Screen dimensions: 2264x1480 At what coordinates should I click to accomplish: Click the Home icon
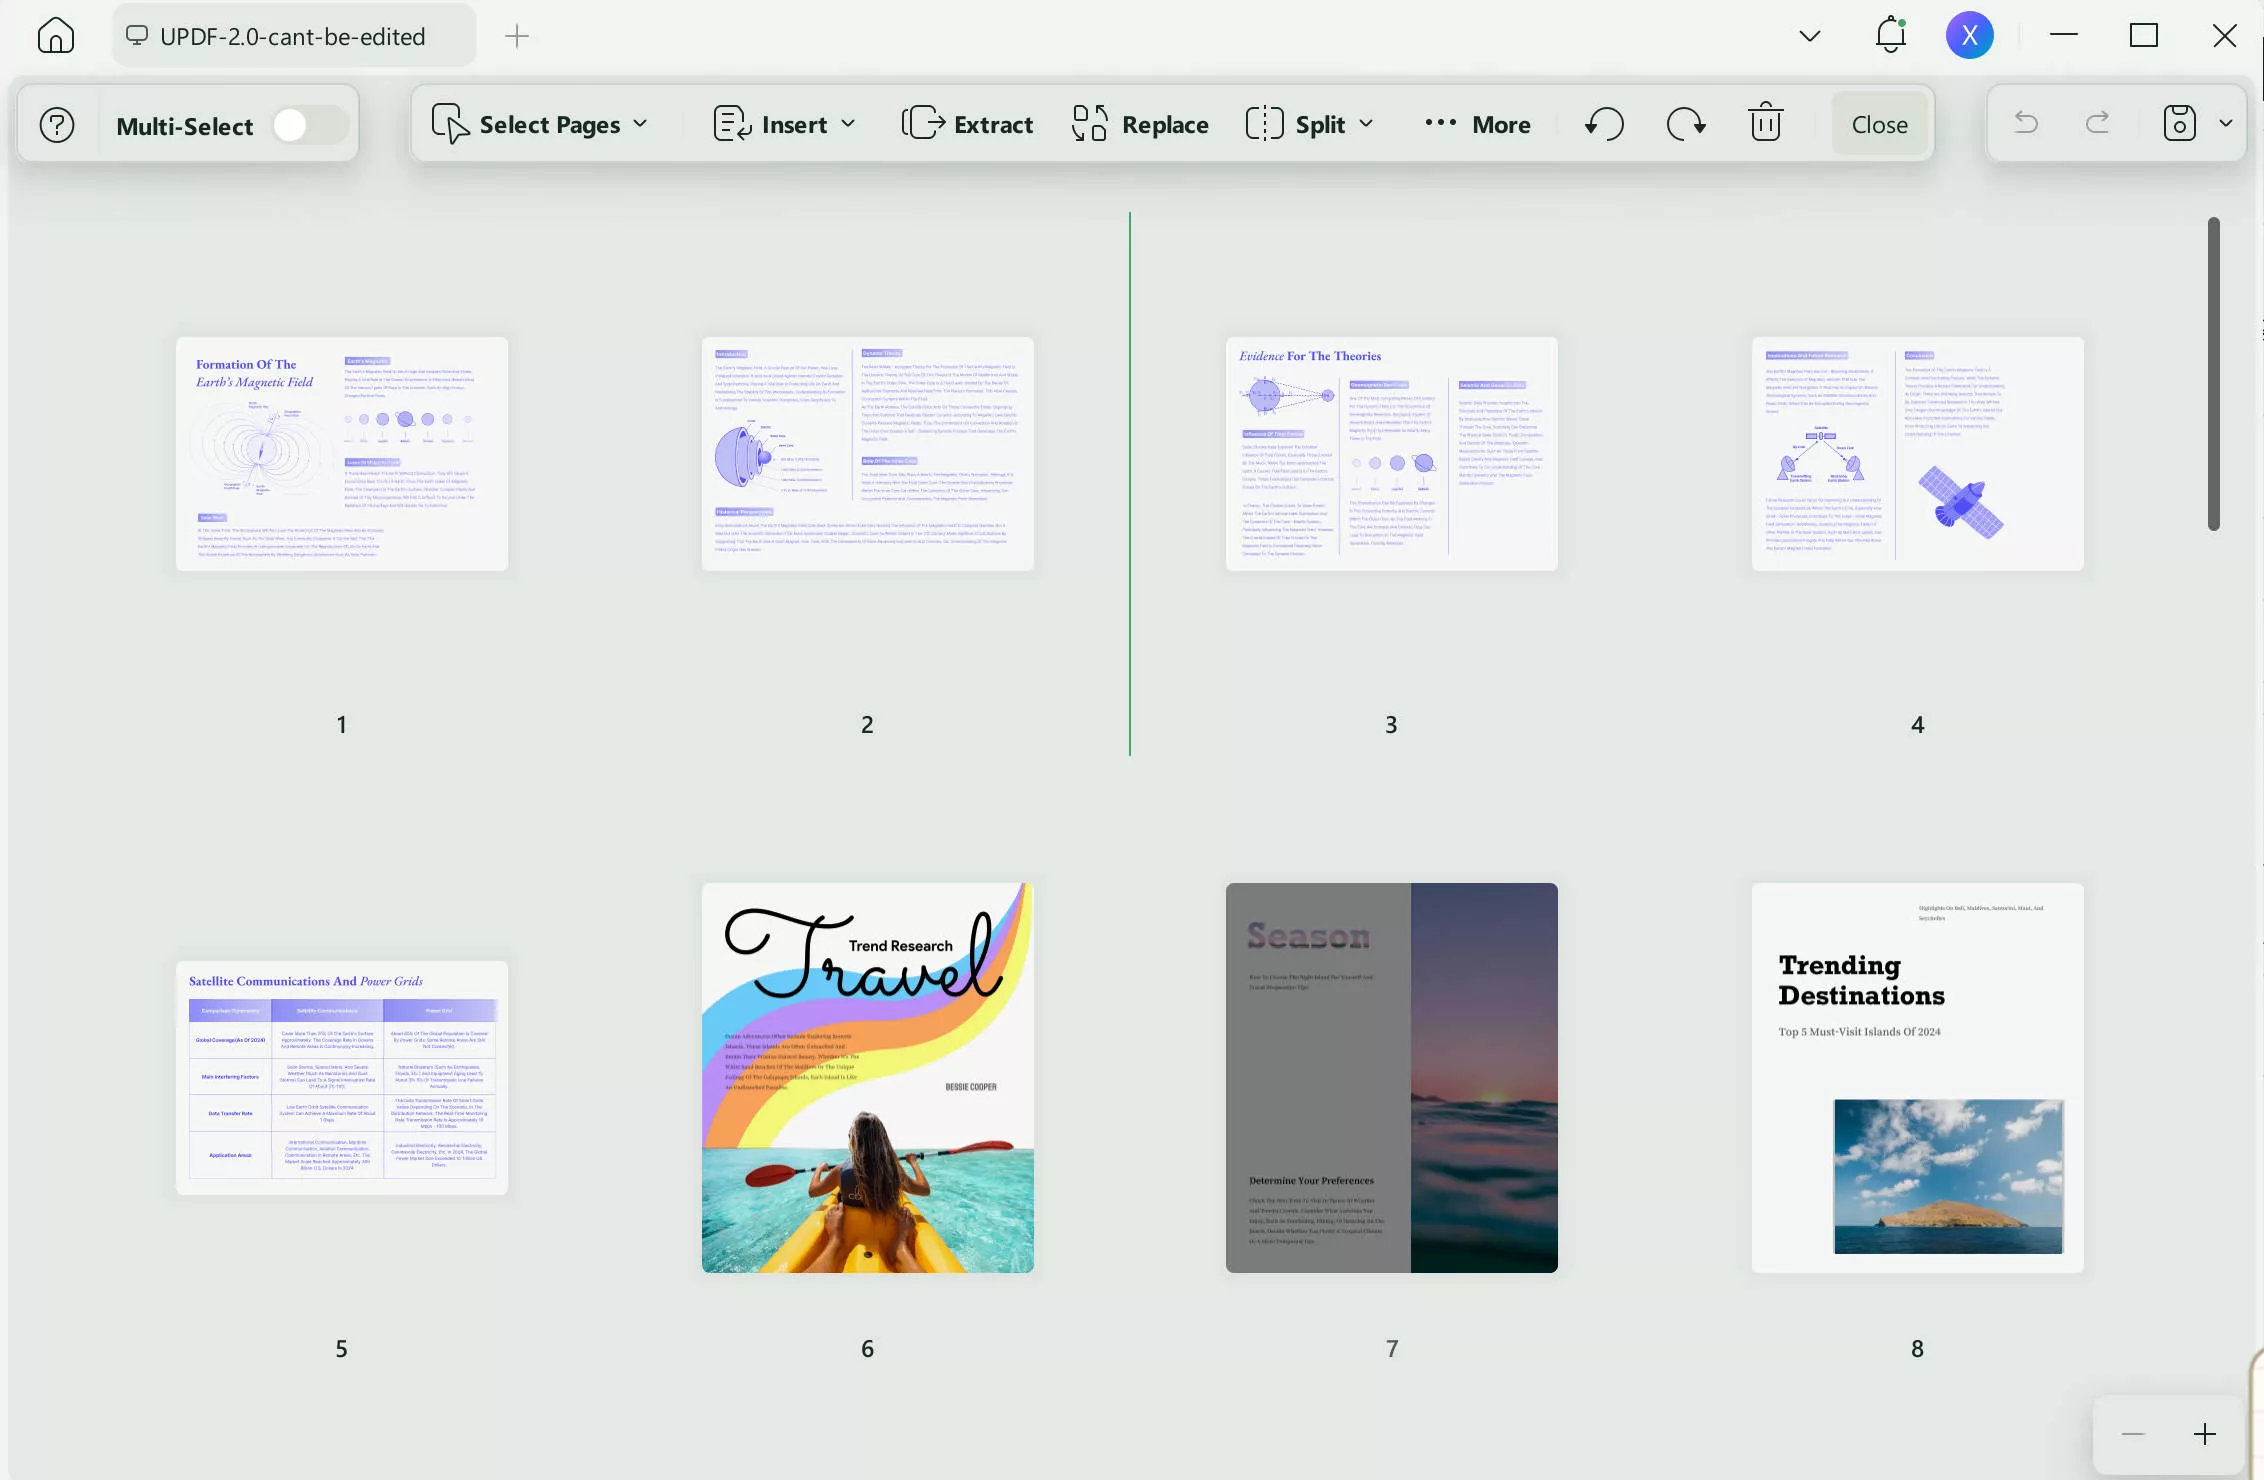point(55,35)
